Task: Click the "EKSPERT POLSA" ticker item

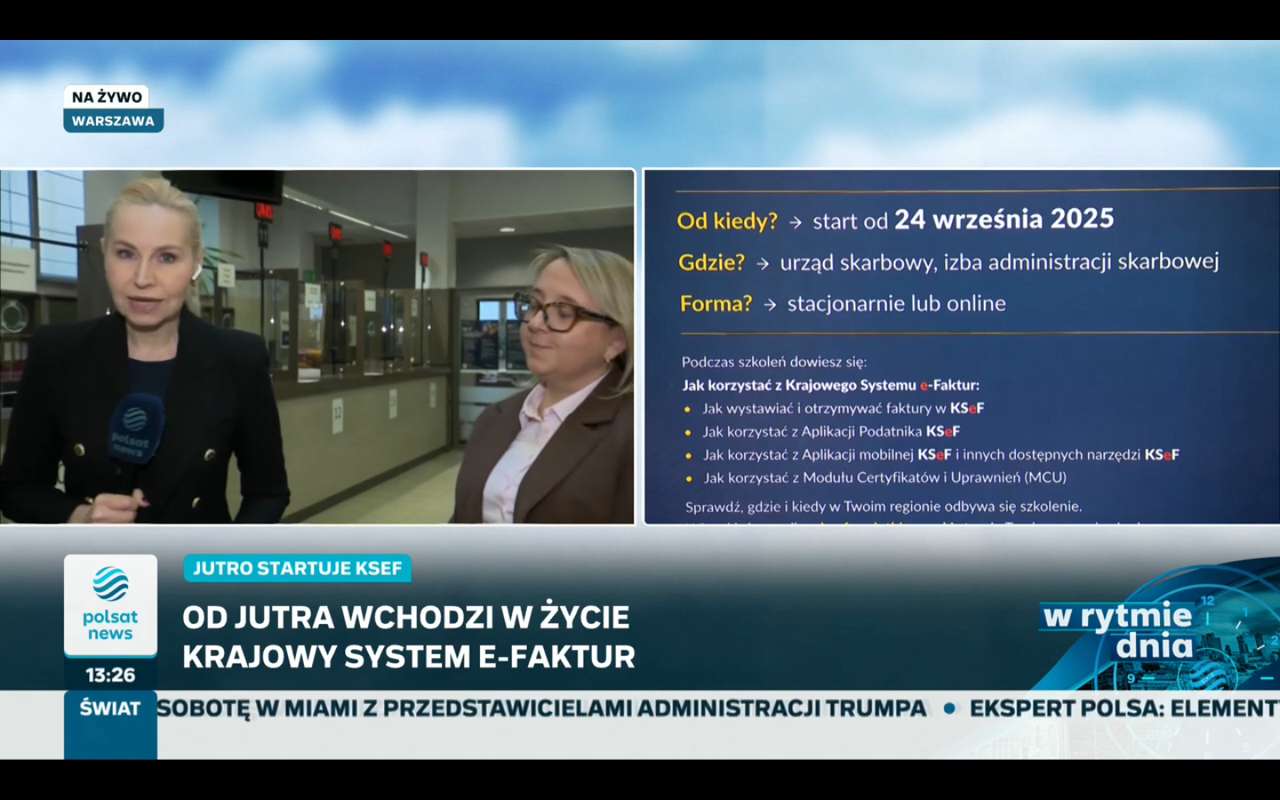Action: click(1125, 708)
